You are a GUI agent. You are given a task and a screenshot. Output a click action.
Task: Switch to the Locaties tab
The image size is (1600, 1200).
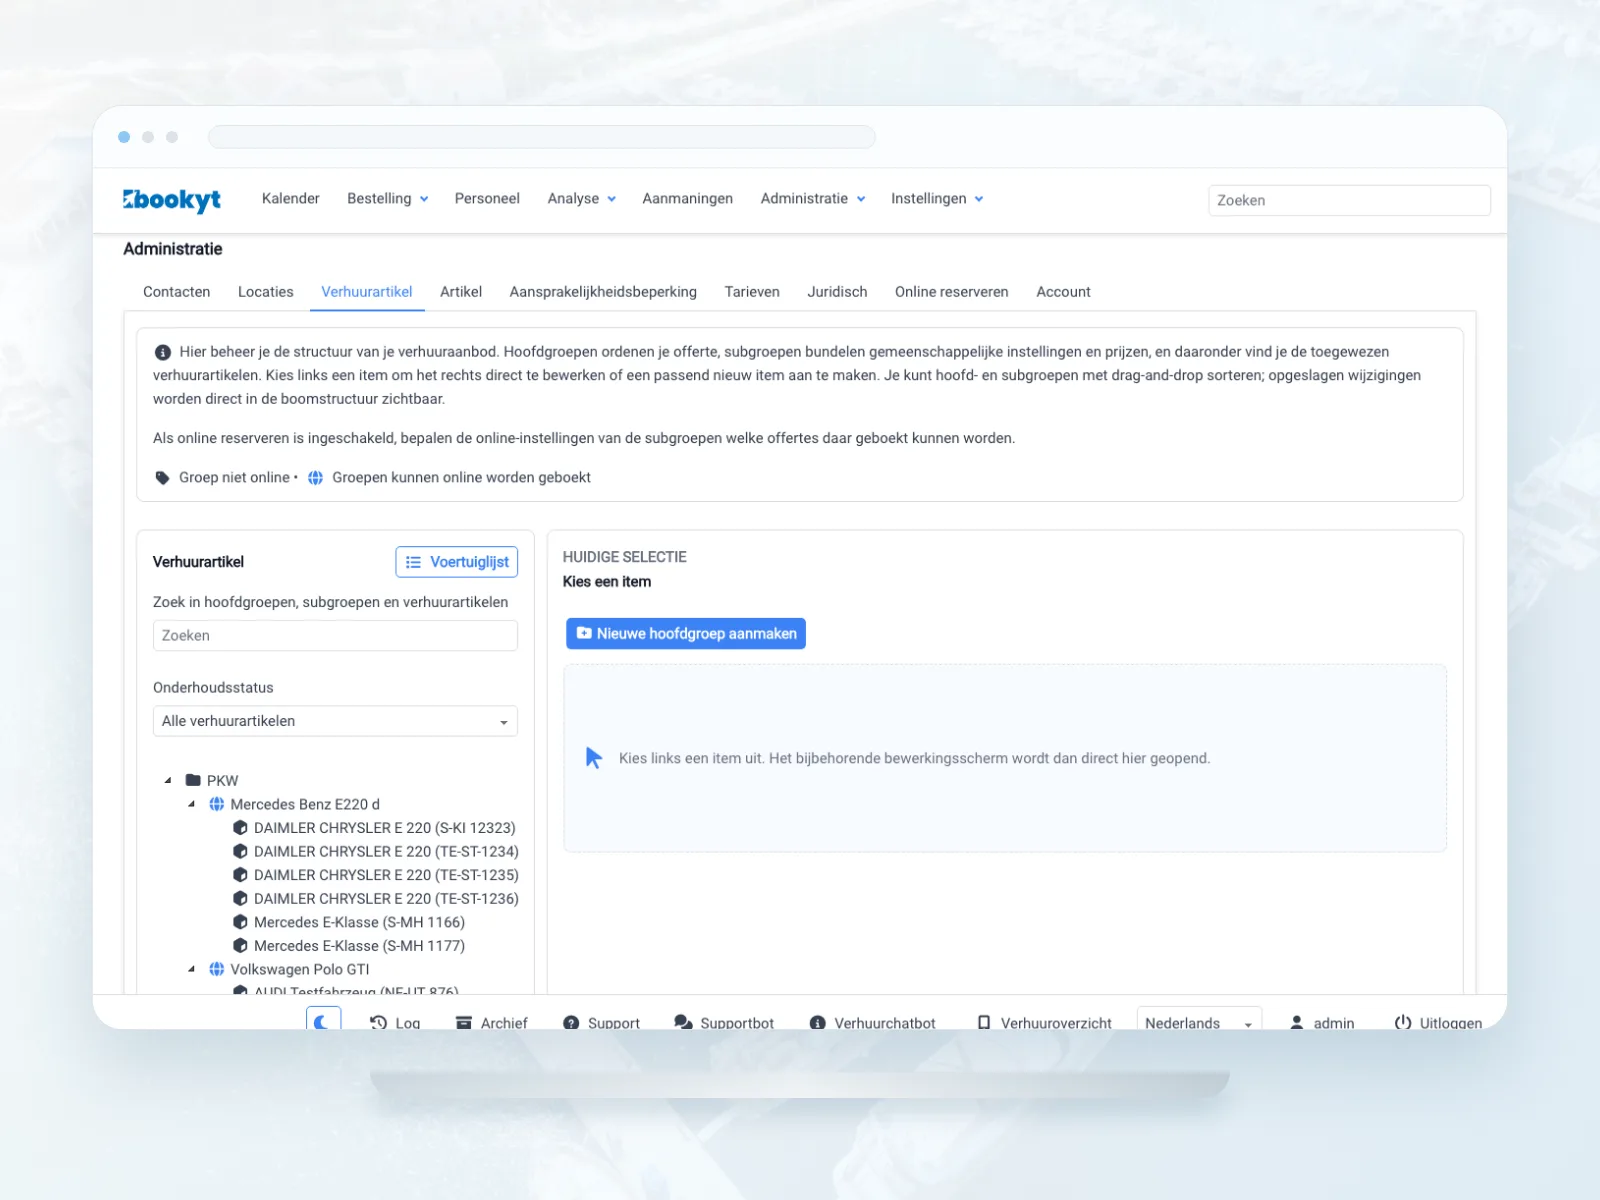pos(266,292)
